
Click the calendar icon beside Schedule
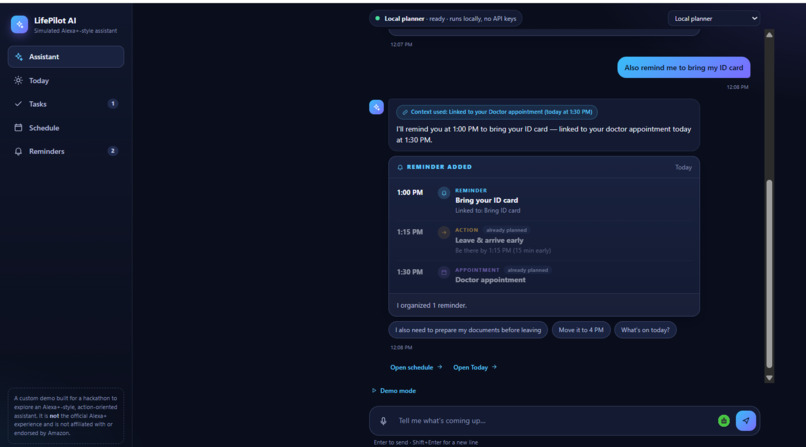pyautogui.click(x=19, y=127)
